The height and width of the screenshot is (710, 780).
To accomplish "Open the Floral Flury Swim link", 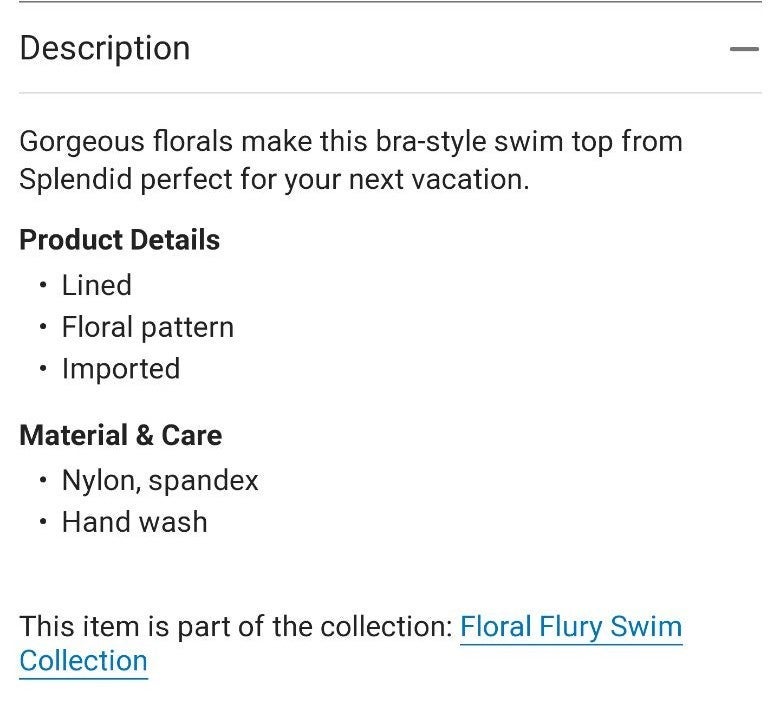I will tap(571, 626).
